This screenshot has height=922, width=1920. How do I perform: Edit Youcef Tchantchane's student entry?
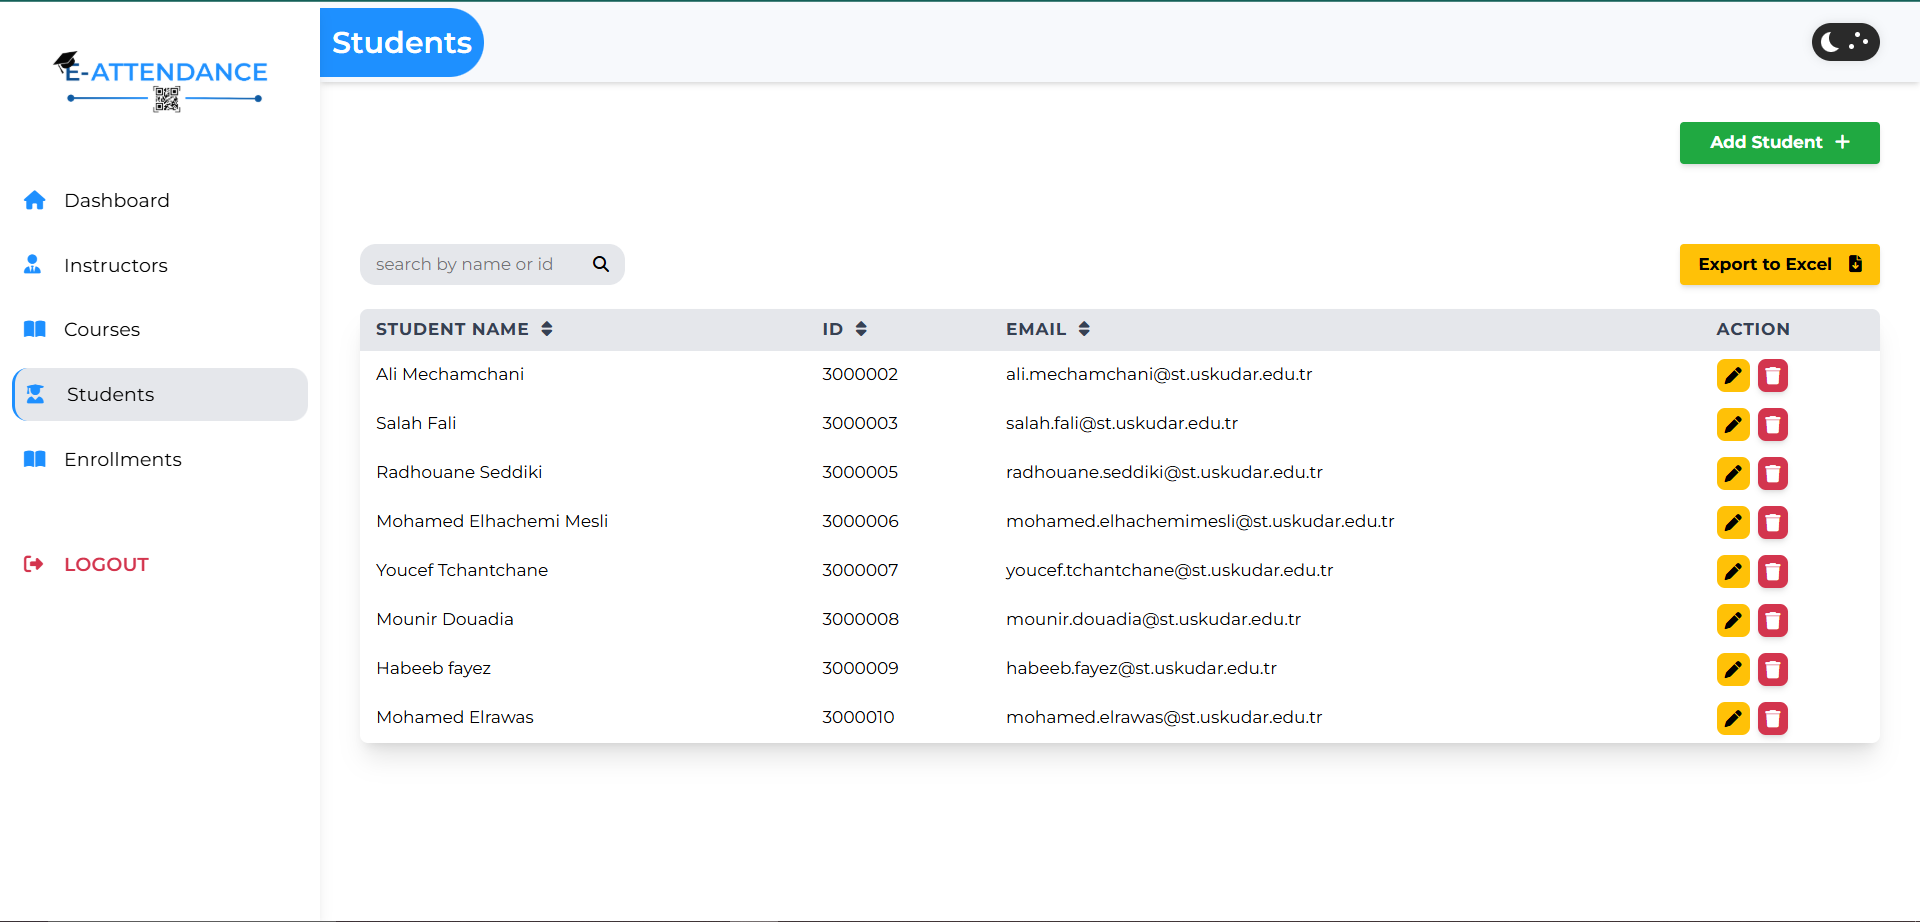pos(1732,572)
